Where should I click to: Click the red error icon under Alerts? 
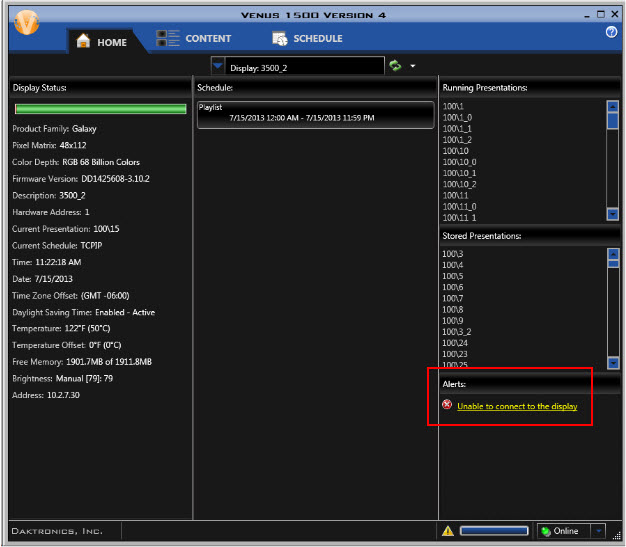pyautogui.click(x=447, y=405)
